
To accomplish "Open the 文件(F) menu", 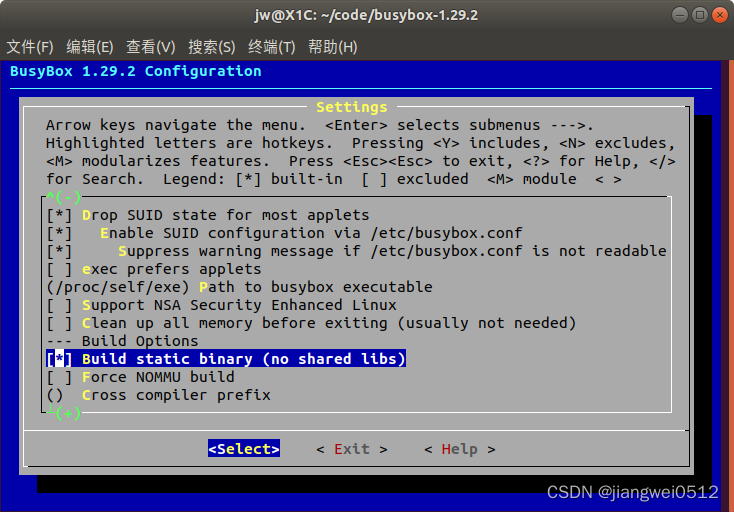I will pos(29,47).
